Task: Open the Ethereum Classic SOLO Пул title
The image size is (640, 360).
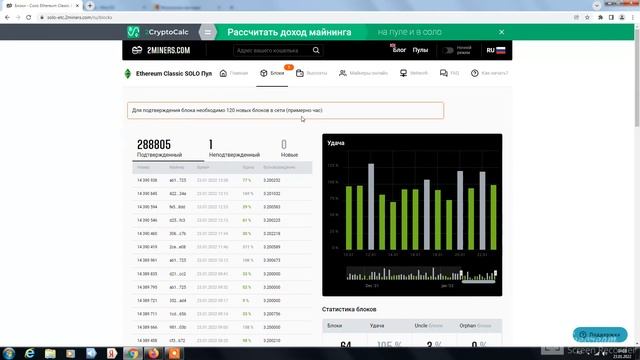Action: (174, 73)
